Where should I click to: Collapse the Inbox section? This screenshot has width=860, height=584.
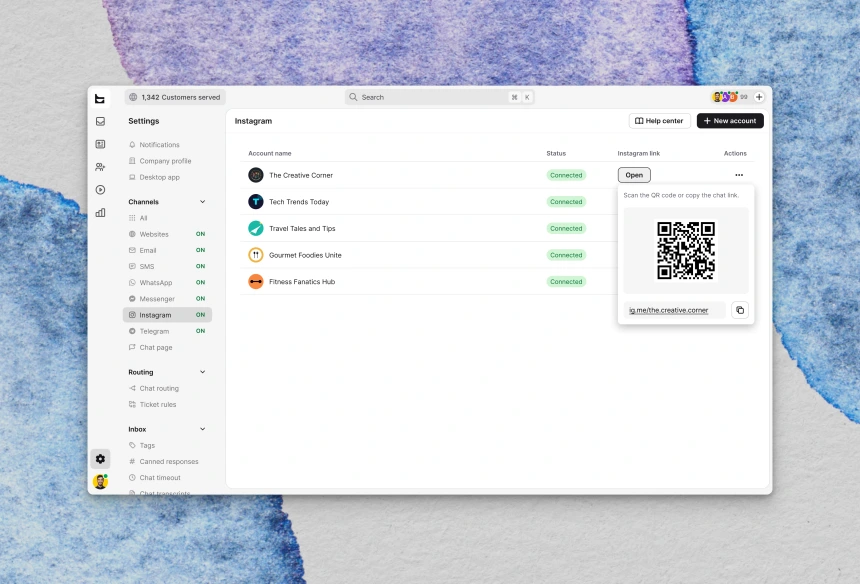pyautogui.click(x=202, y=429)
